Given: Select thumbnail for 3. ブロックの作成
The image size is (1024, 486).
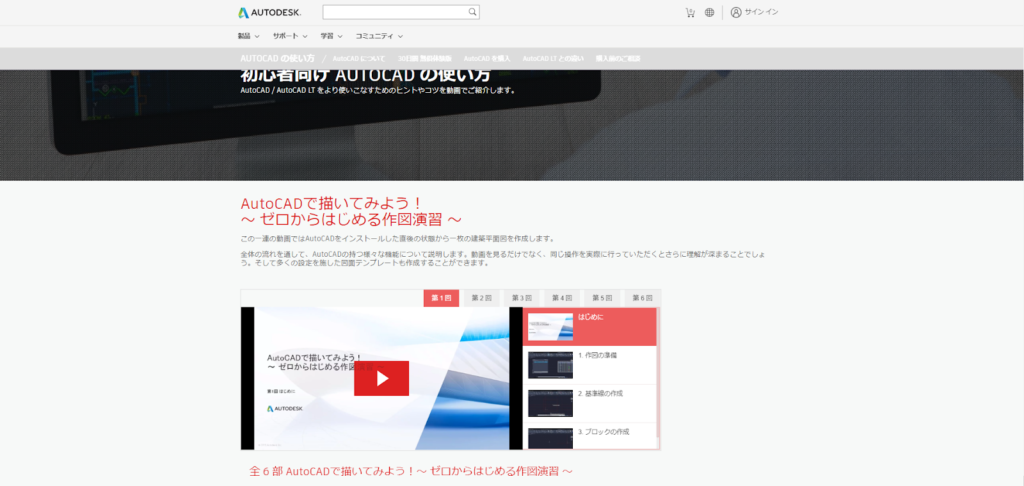Looking at the screenshot, I should (x=551, y=438).
